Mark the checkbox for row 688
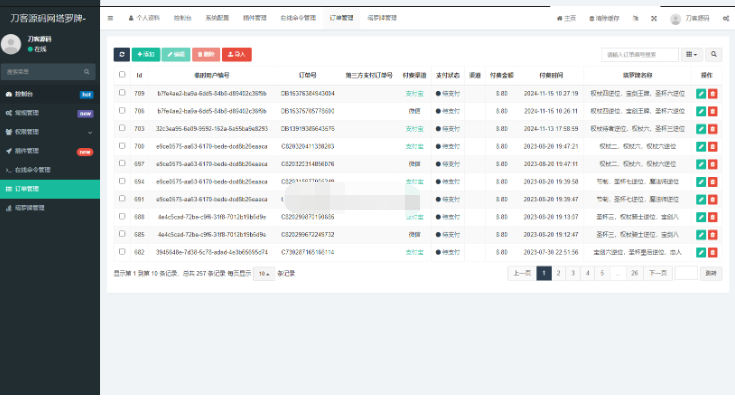Image resolution: width=735 pixels, height=404 pixels. 122,217
